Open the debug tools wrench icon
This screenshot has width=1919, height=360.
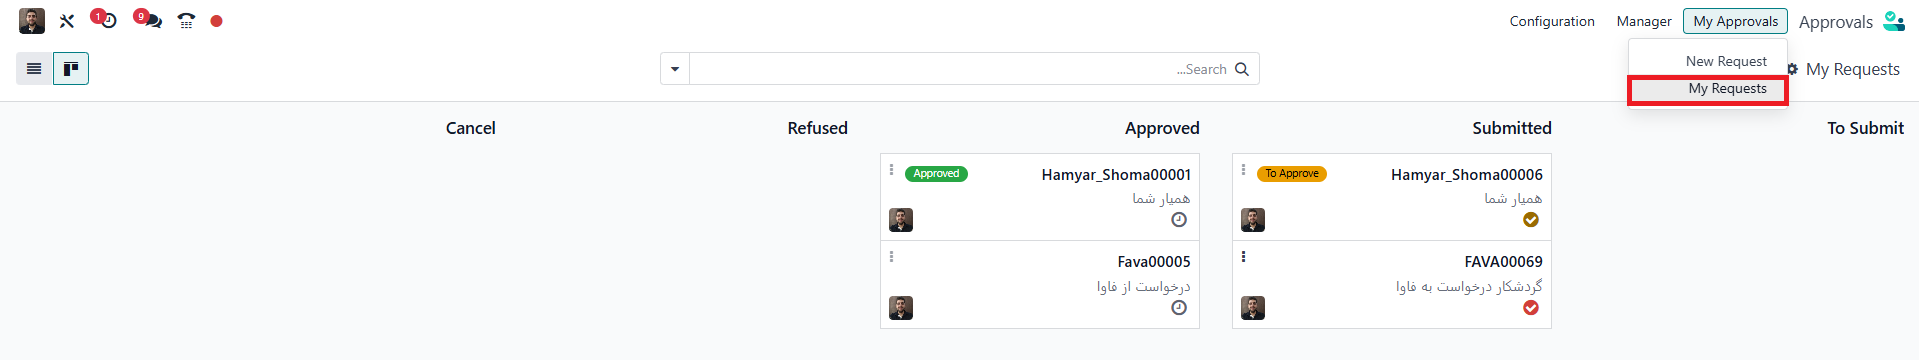click(x=67, y=21)
